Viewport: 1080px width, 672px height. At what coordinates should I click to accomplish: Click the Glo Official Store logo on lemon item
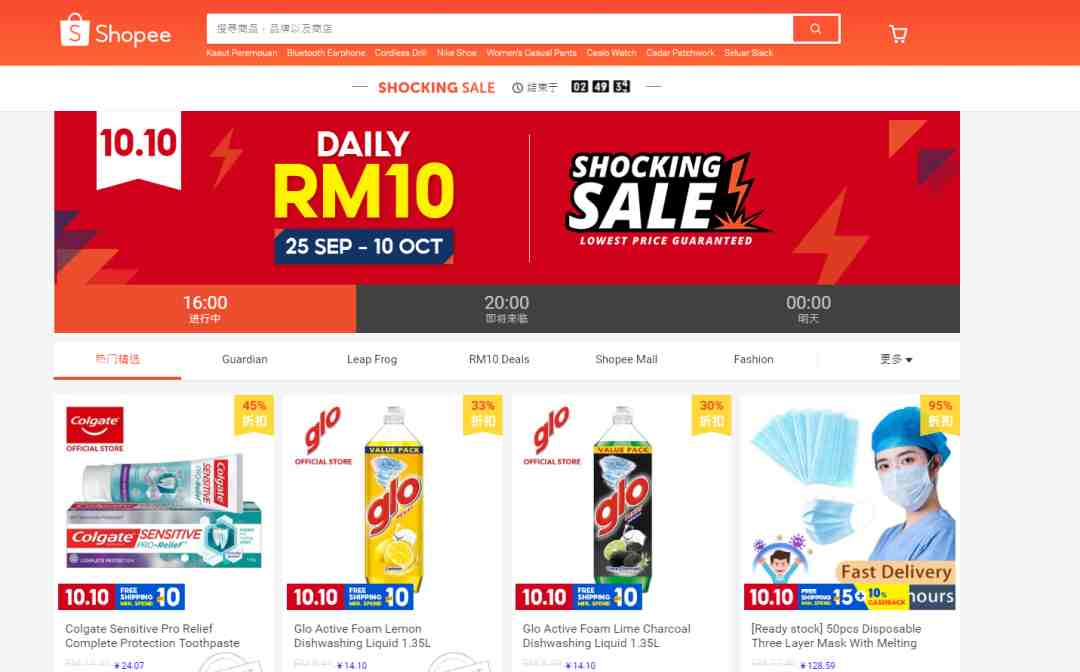click(323, 436)
